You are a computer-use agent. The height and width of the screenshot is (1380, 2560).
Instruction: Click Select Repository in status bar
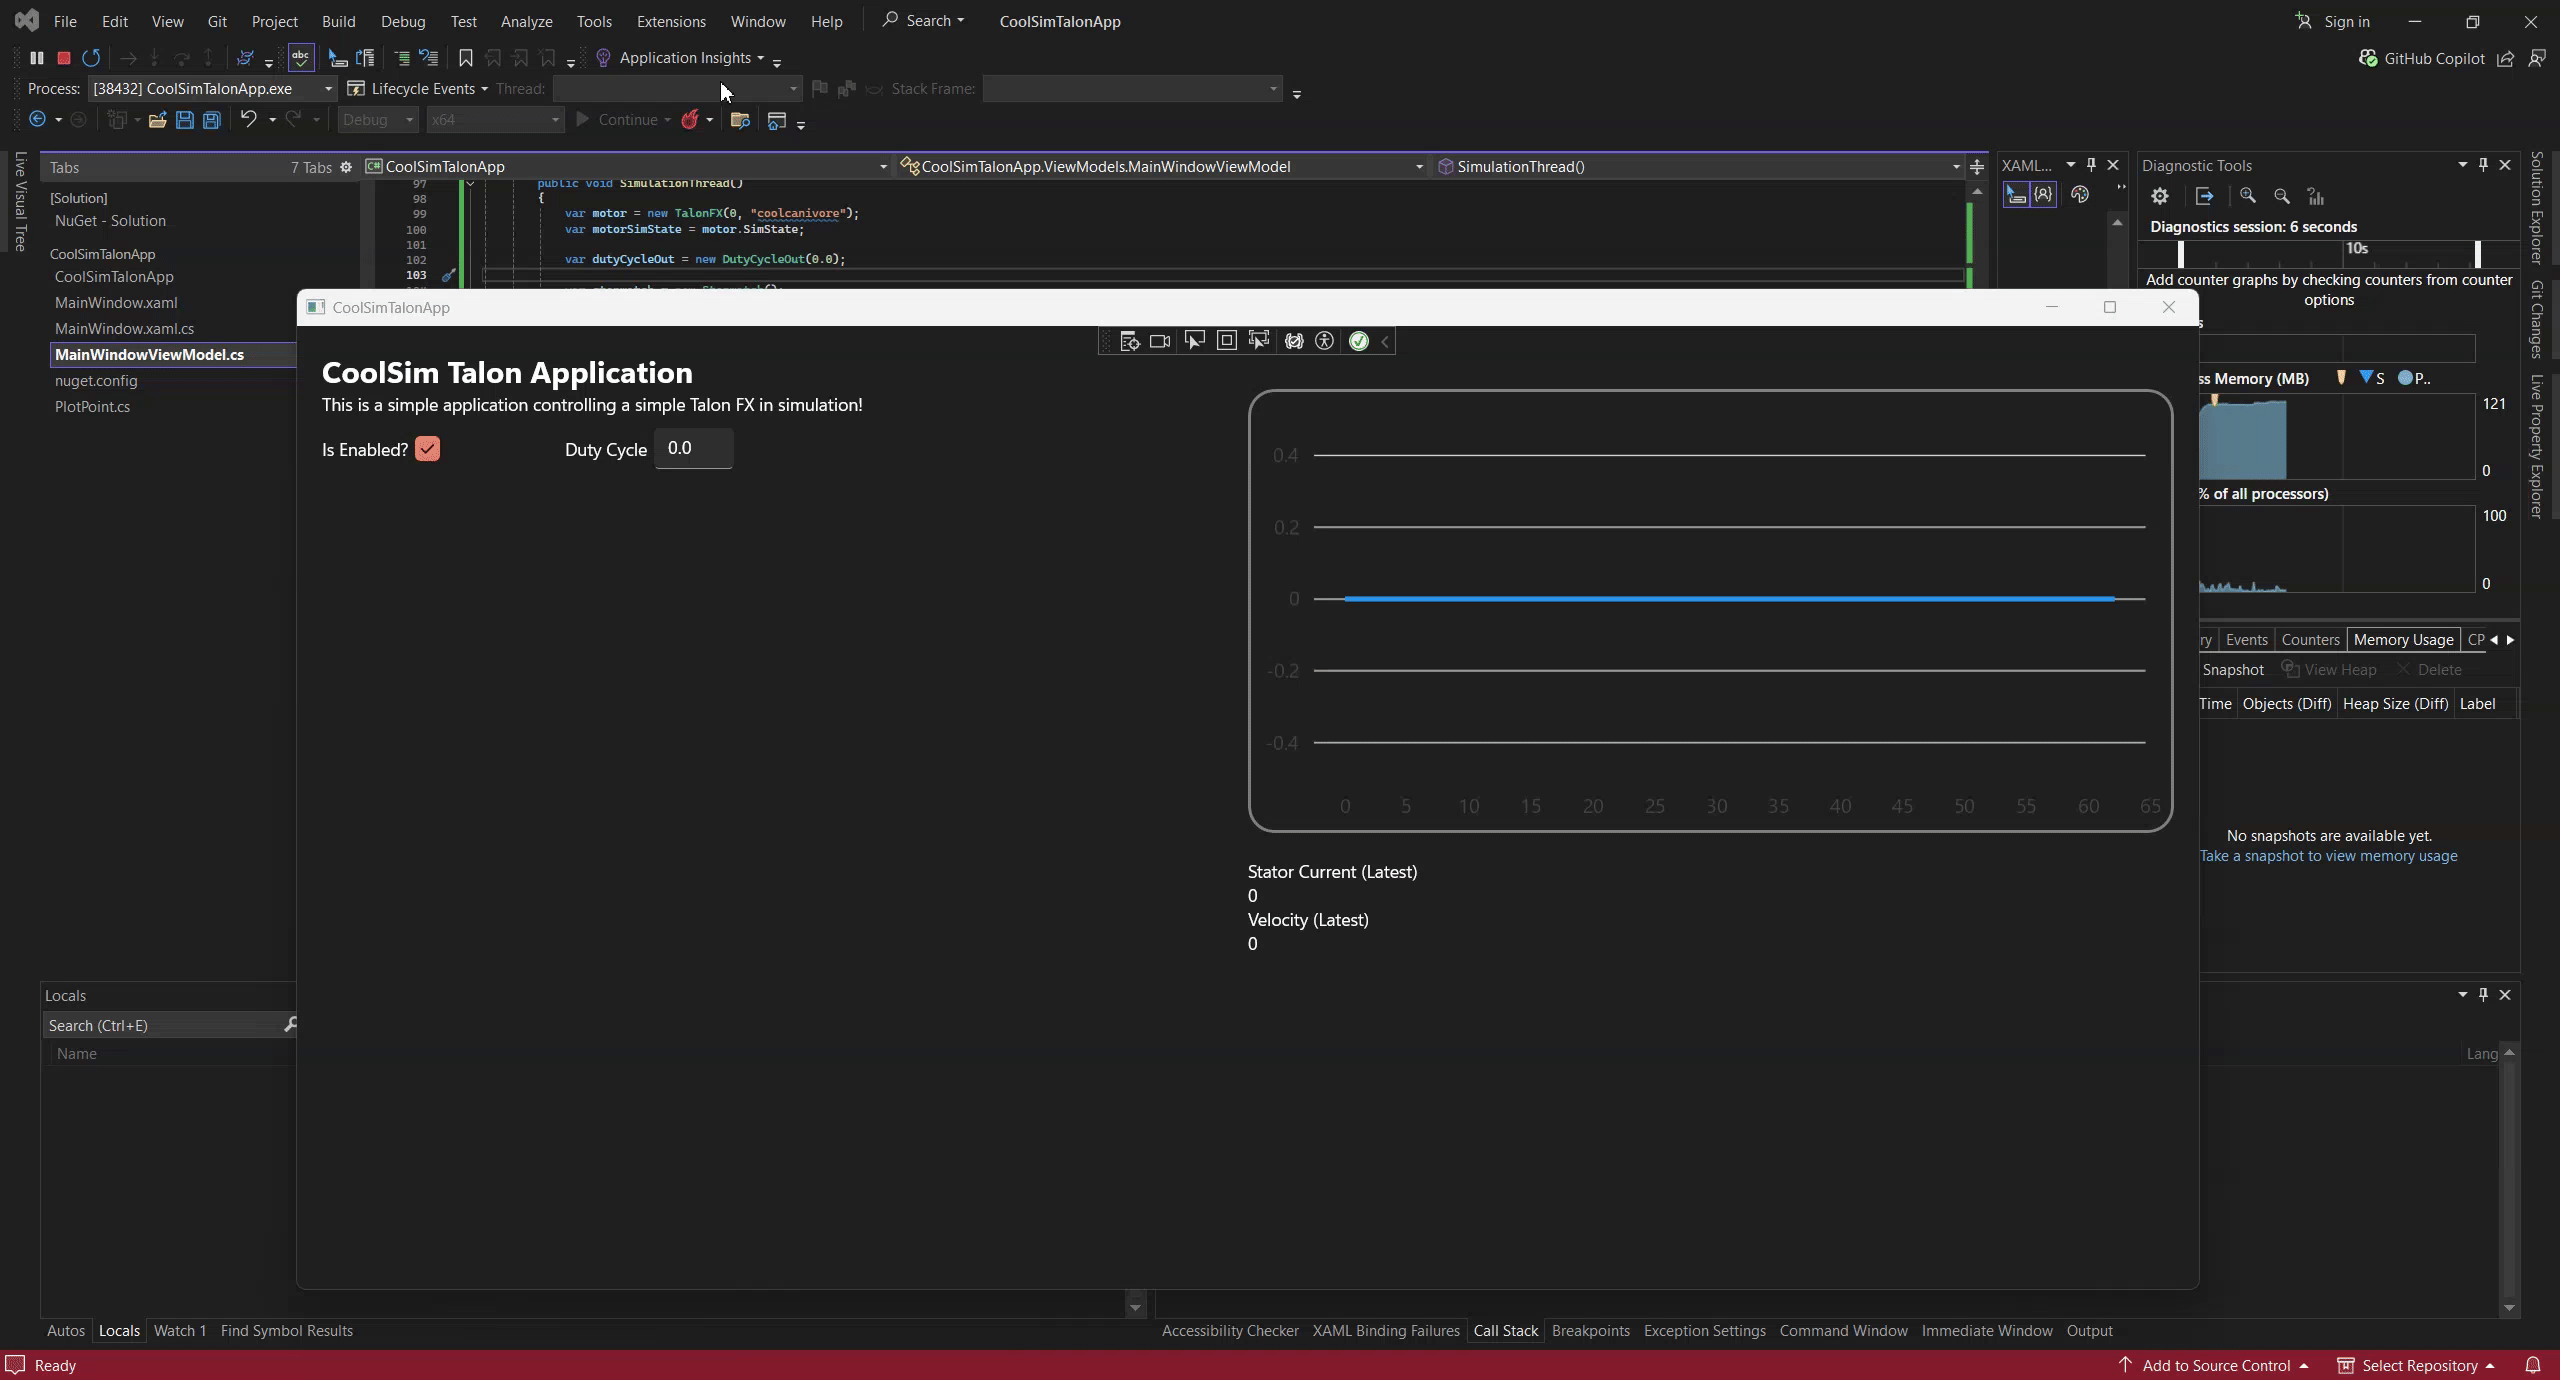point(2415,1366)
